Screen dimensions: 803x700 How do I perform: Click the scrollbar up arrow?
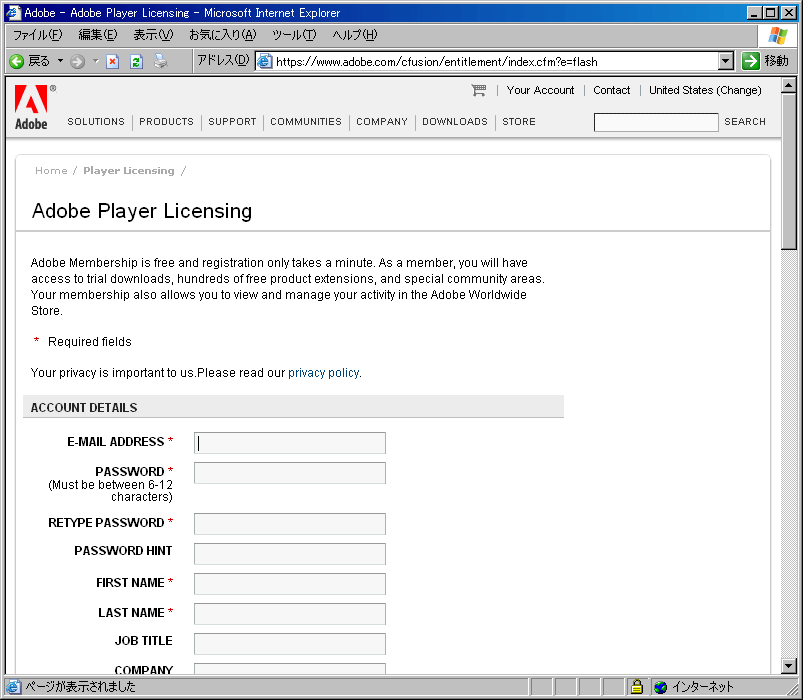tap(789, 85)
